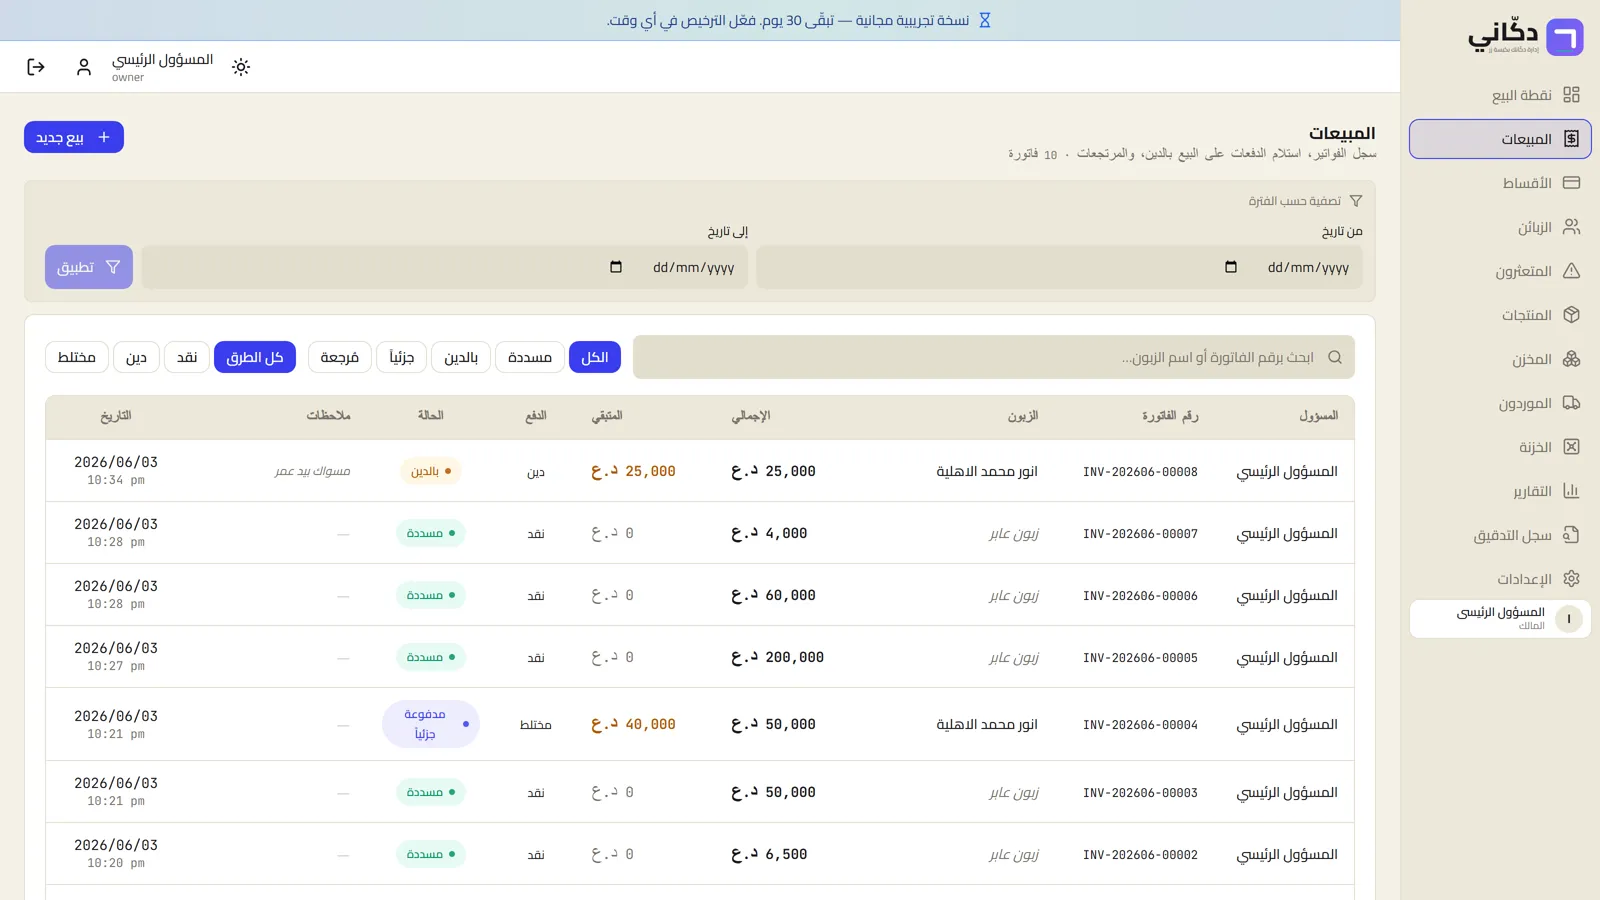Toggle light/dark theme sun icon
The height and width of the screenshot is (900, 1600).
click(241, 67)
